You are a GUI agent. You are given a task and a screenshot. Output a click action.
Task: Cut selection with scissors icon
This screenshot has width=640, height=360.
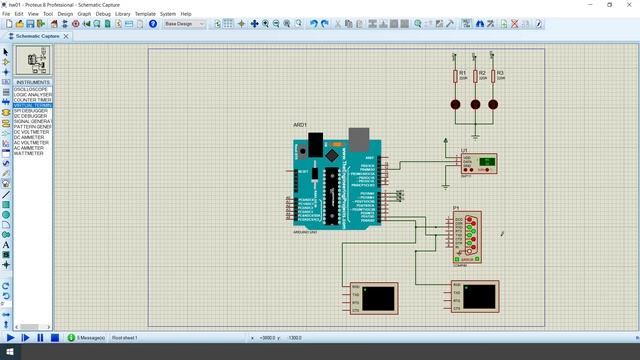coord(338,24)
